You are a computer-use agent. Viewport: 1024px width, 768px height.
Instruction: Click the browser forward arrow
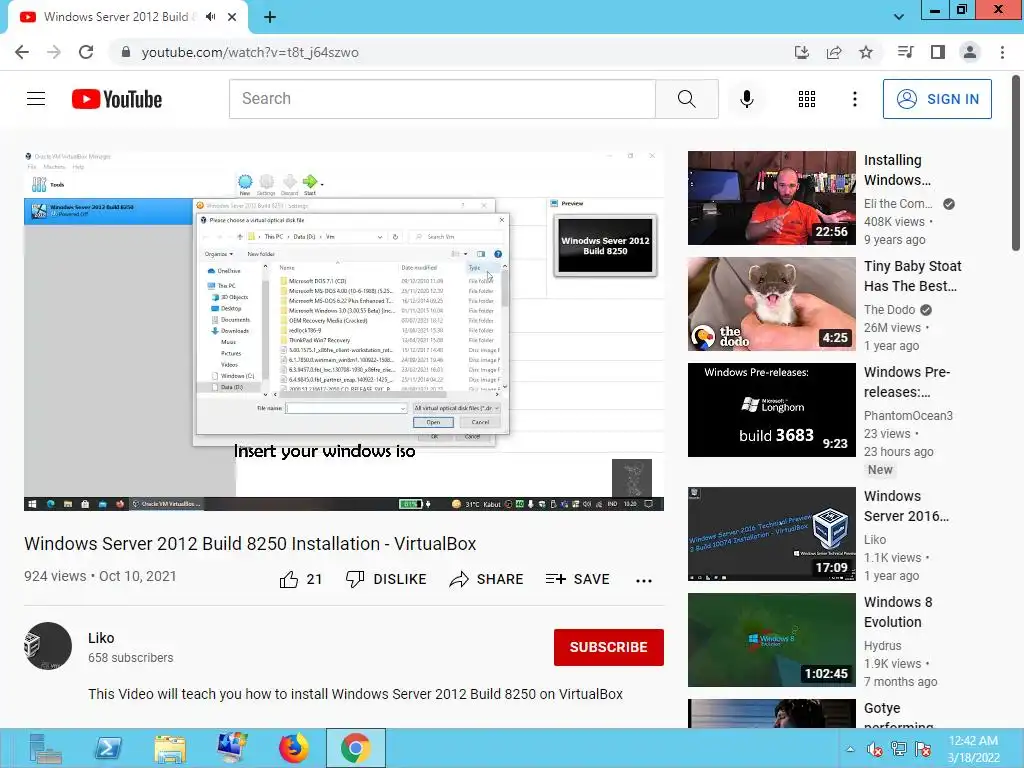pos(54,52)
